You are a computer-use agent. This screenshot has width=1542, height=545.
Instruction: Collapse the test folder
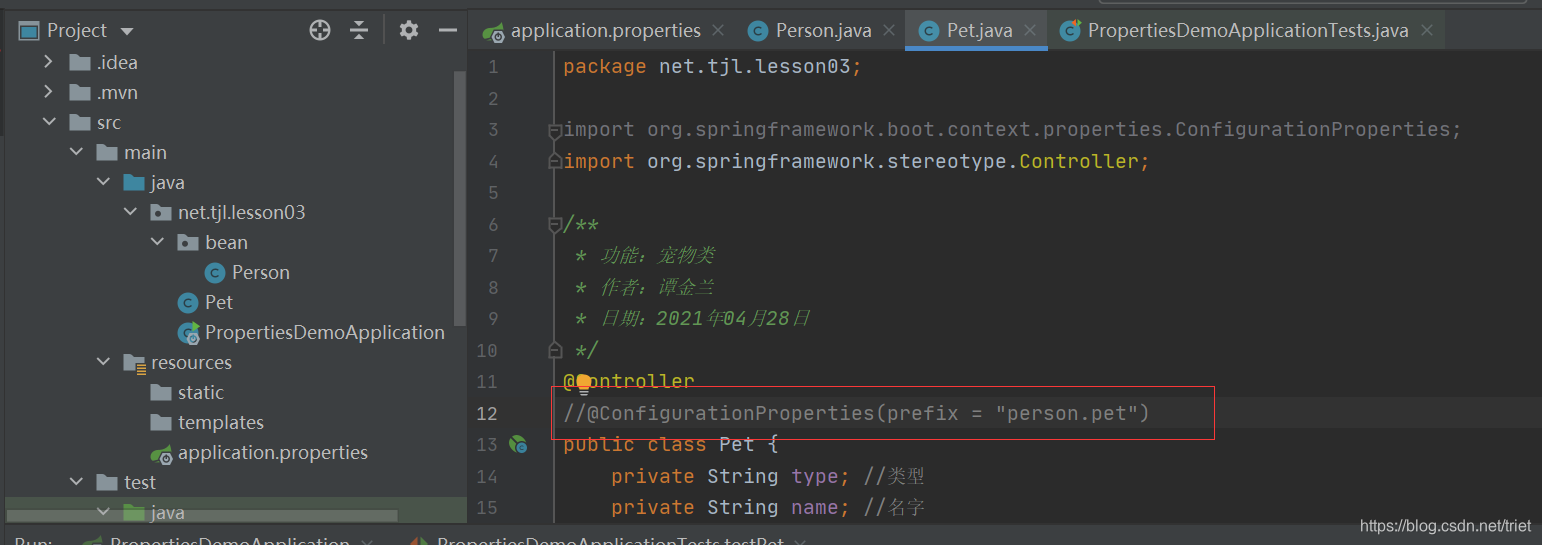tap(76, 482)
